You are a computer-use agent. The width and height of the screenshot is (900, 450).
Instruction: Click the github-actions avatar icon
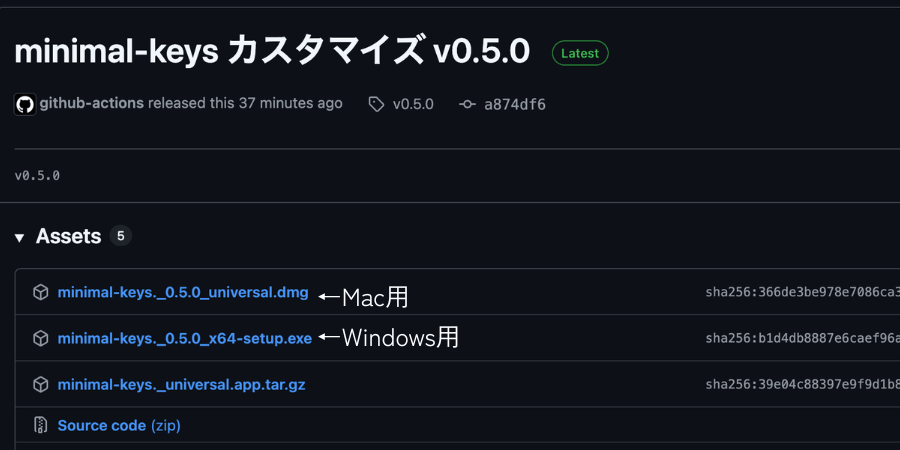tap(25, 104)
